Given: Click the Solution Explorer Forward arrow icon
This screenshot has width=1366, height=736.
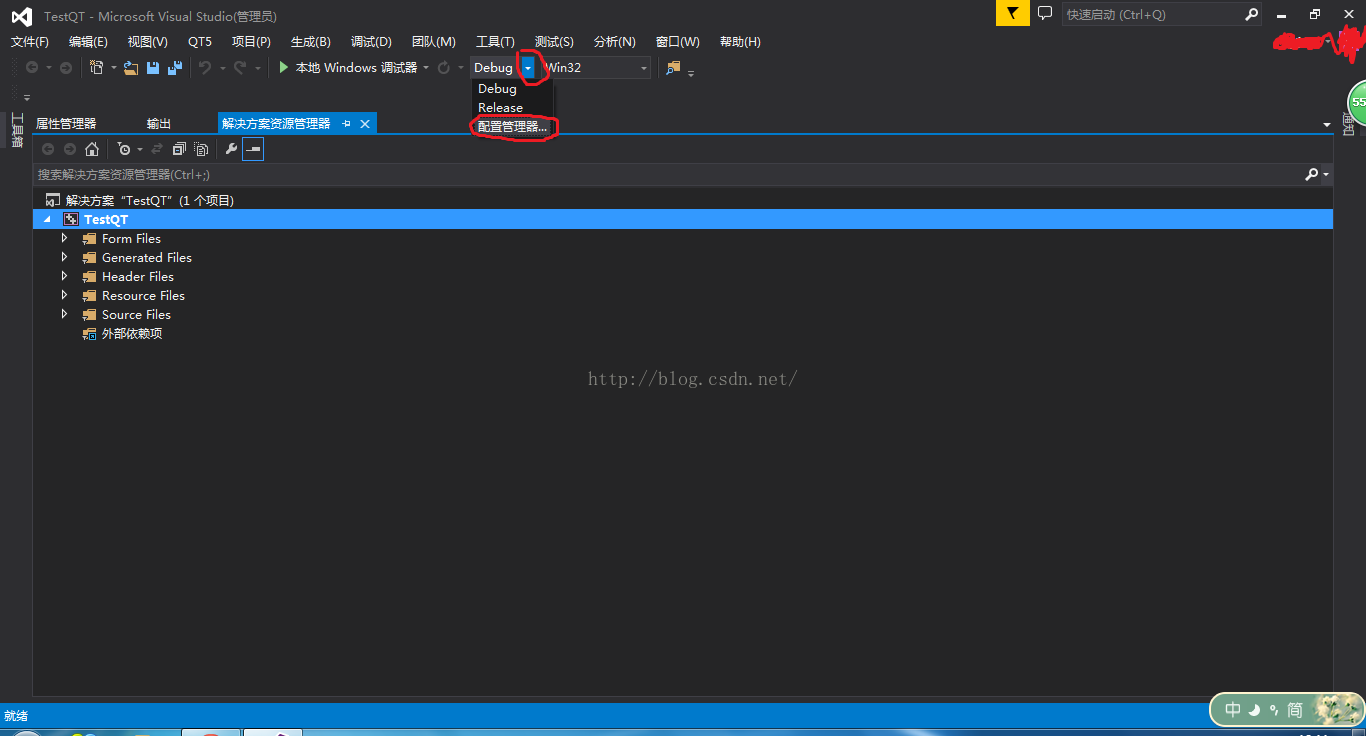Looking at the screenshot, I should point(70,149).
